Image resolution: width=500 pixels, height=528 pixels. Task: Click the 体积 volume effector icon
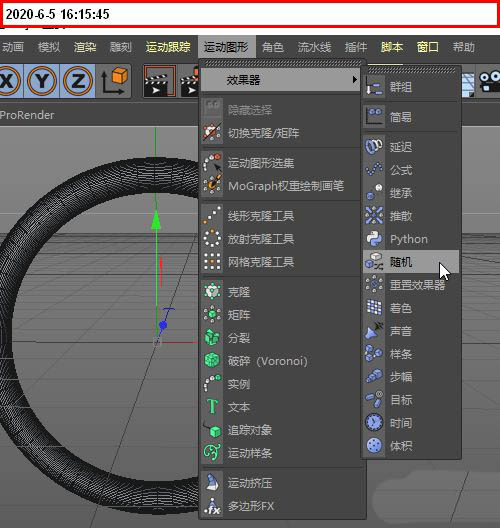click(x=374, y=446)
